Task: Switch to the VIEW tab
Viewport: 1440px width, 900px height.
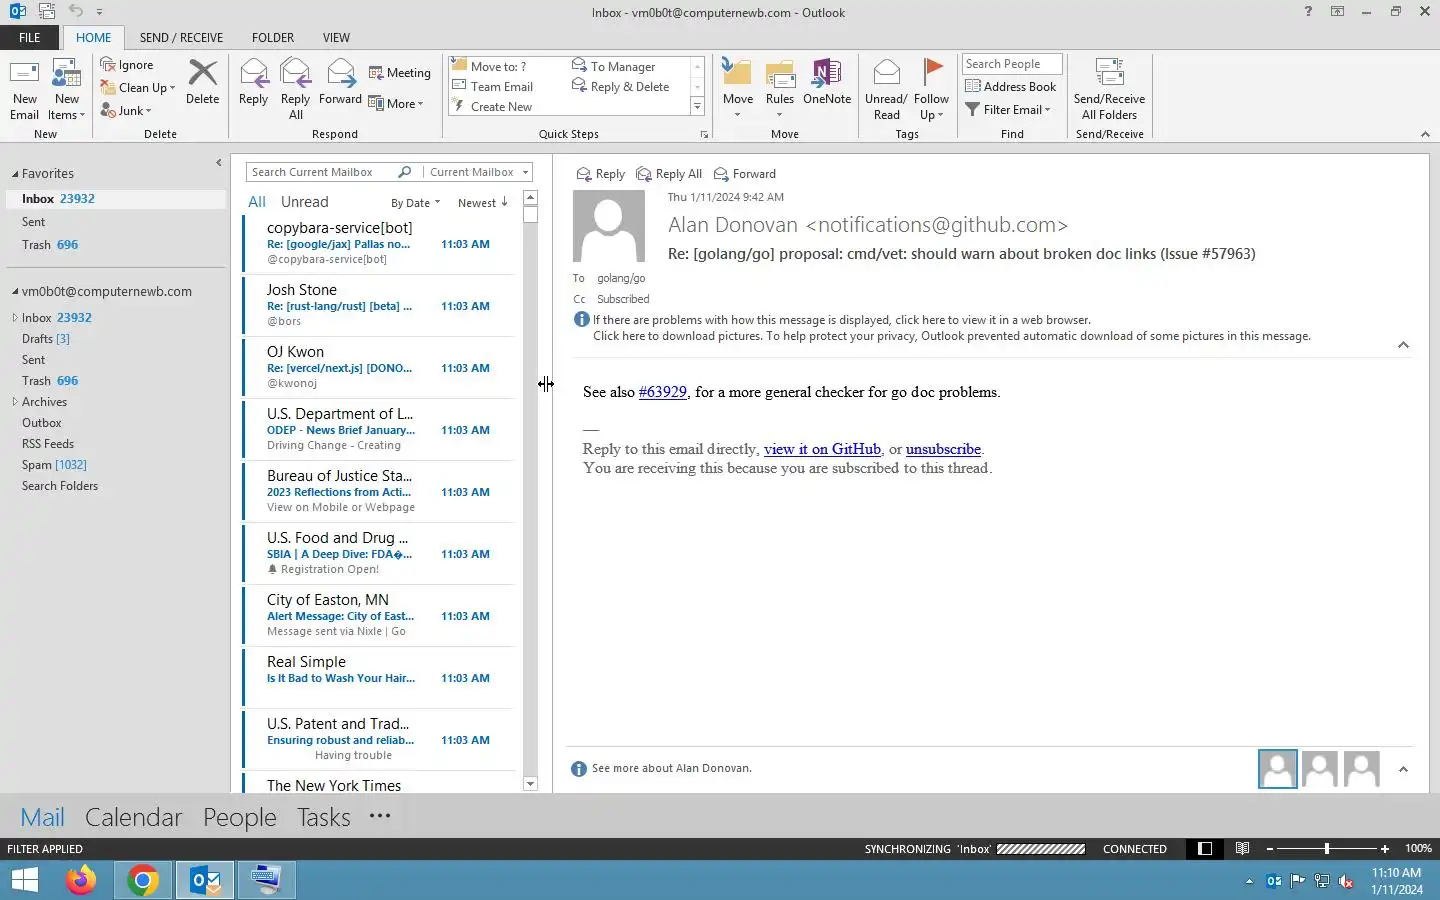Action: click(336, 38)
